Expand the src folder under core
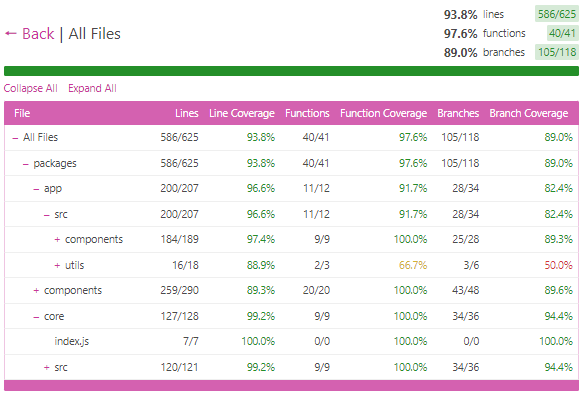The height and width of the screenshot is (393, 581). (46, 367)
